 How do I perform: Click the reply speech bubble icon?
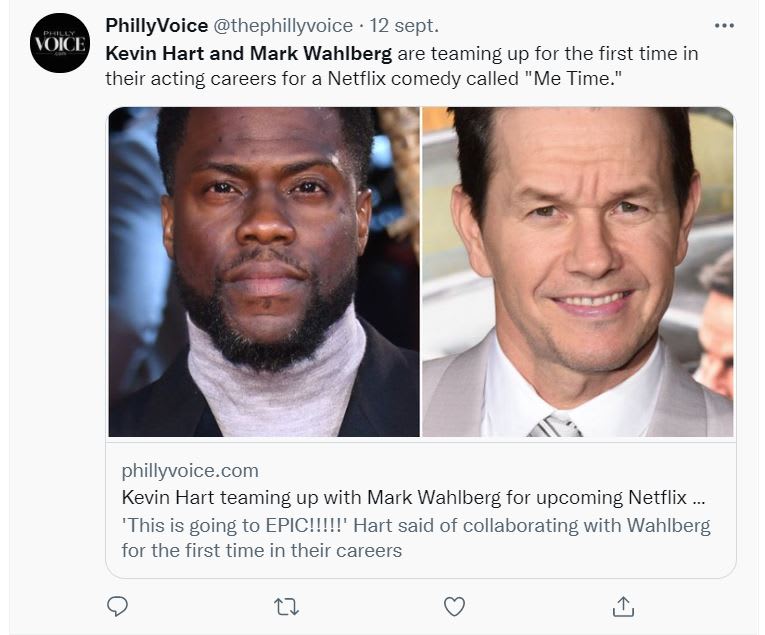click(x=117, y=606)
